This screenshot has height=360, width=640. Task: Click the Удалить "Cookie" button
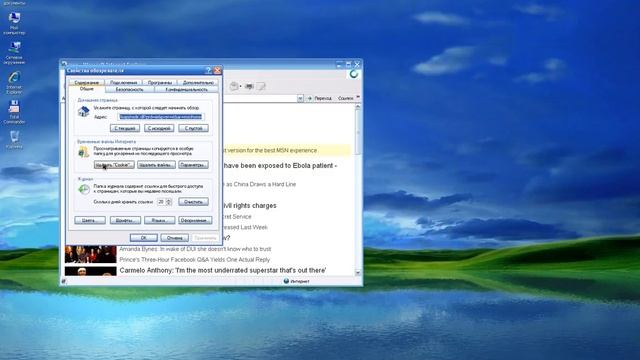pos(114,165)
